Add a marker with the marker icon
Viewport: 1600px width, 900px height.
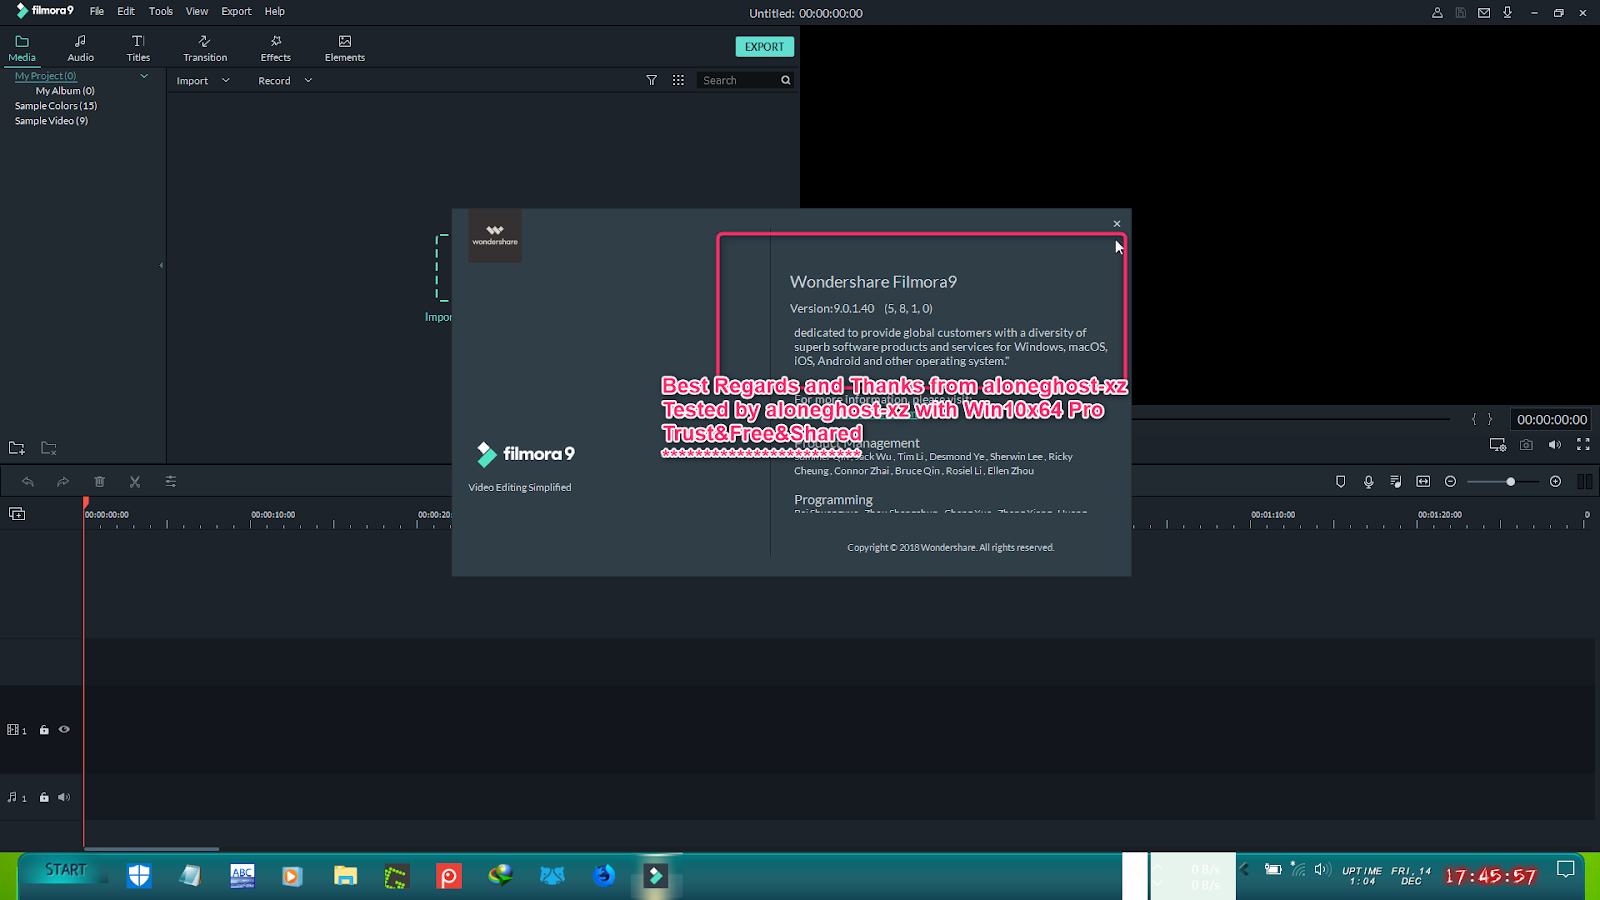click(x=1341, y=482)
